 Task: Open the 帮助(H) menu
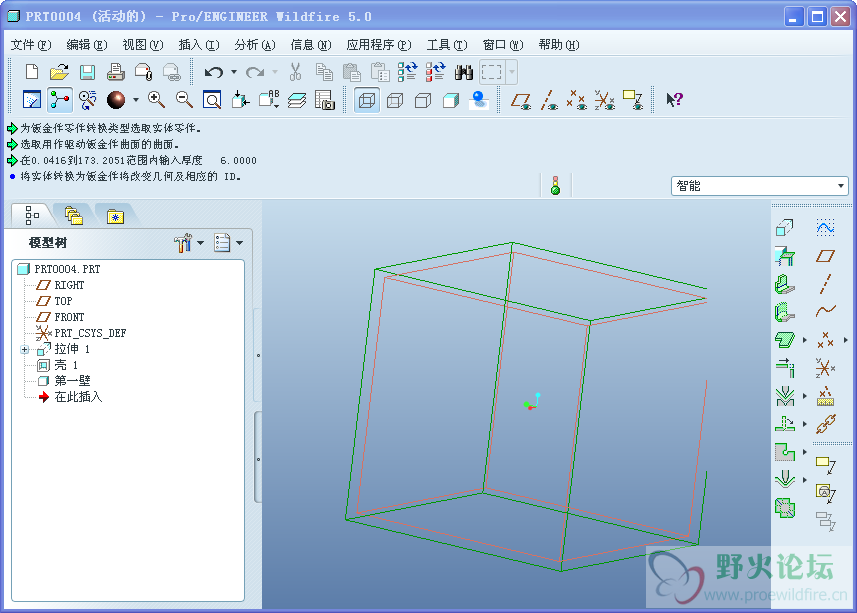(559, 45)
